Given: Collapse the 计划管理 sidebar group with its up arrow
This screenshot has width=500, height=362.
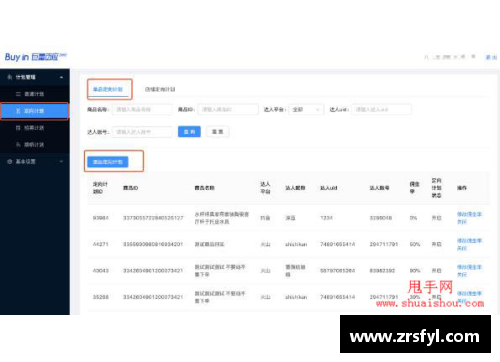Looking at the screenshot, I should [x=61, y=77].
